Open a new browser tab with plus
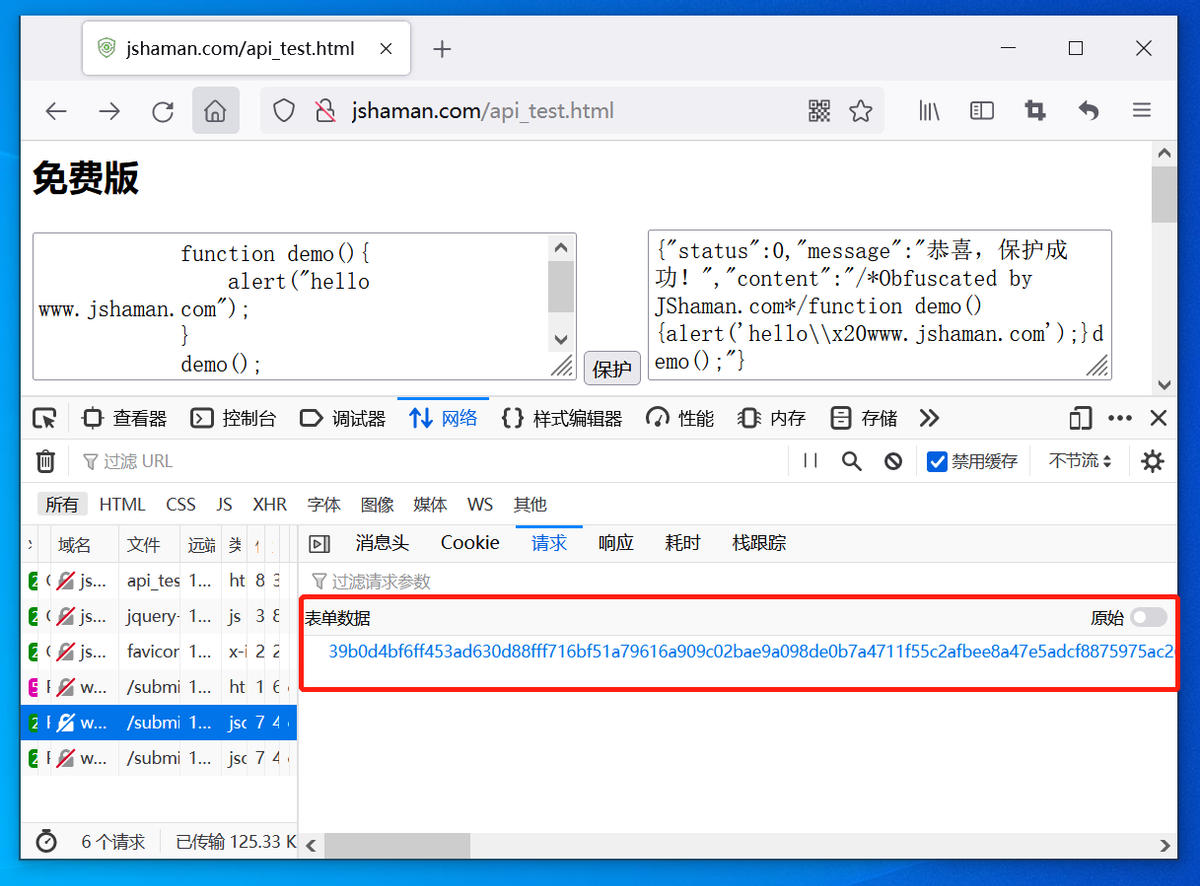This screenshot has width=1200, height=886. click(442, 49)
